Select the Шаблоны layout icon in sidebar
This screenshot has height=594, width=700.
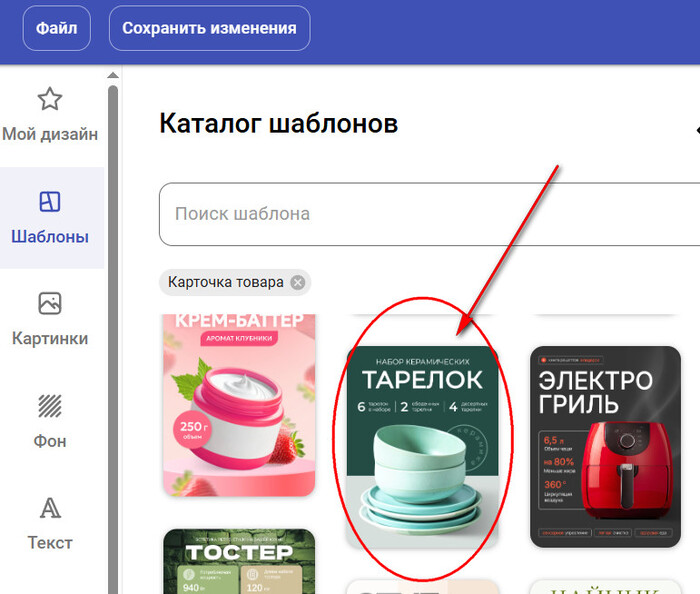(50, 202)
